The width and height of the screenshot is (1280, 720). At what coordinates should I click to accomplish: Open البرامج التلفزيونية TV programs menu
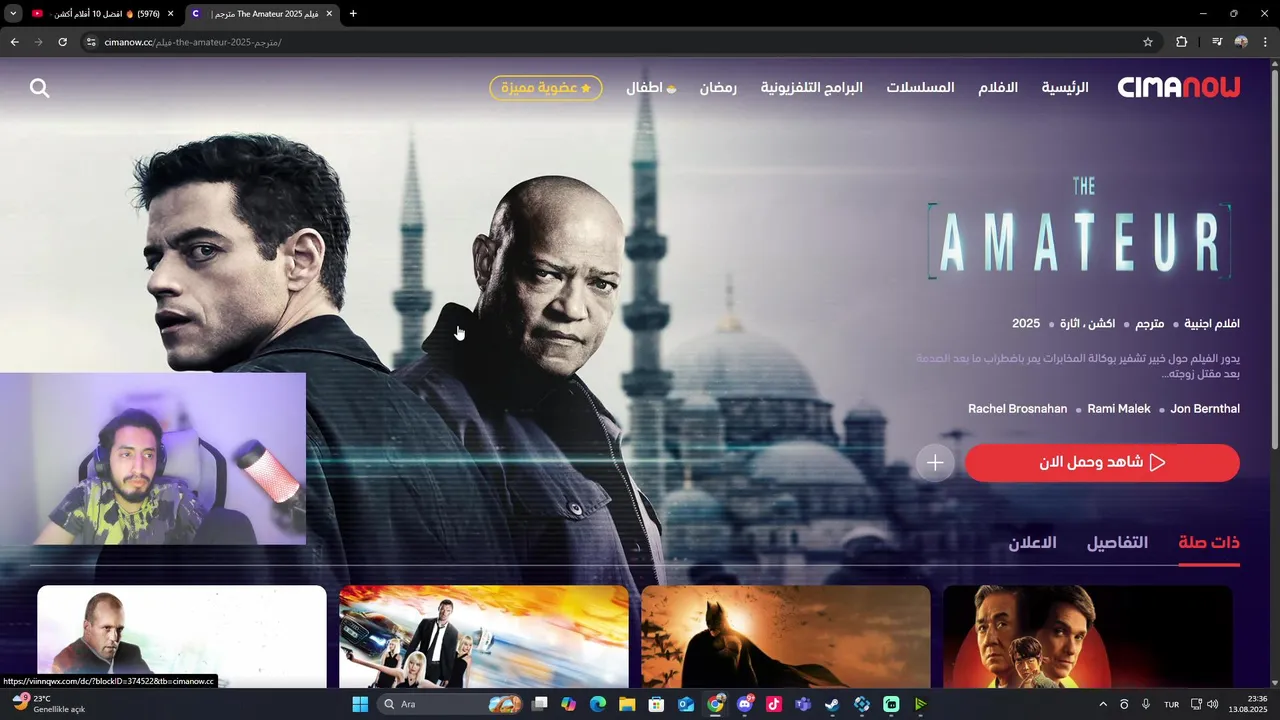[x=811, y=87]
